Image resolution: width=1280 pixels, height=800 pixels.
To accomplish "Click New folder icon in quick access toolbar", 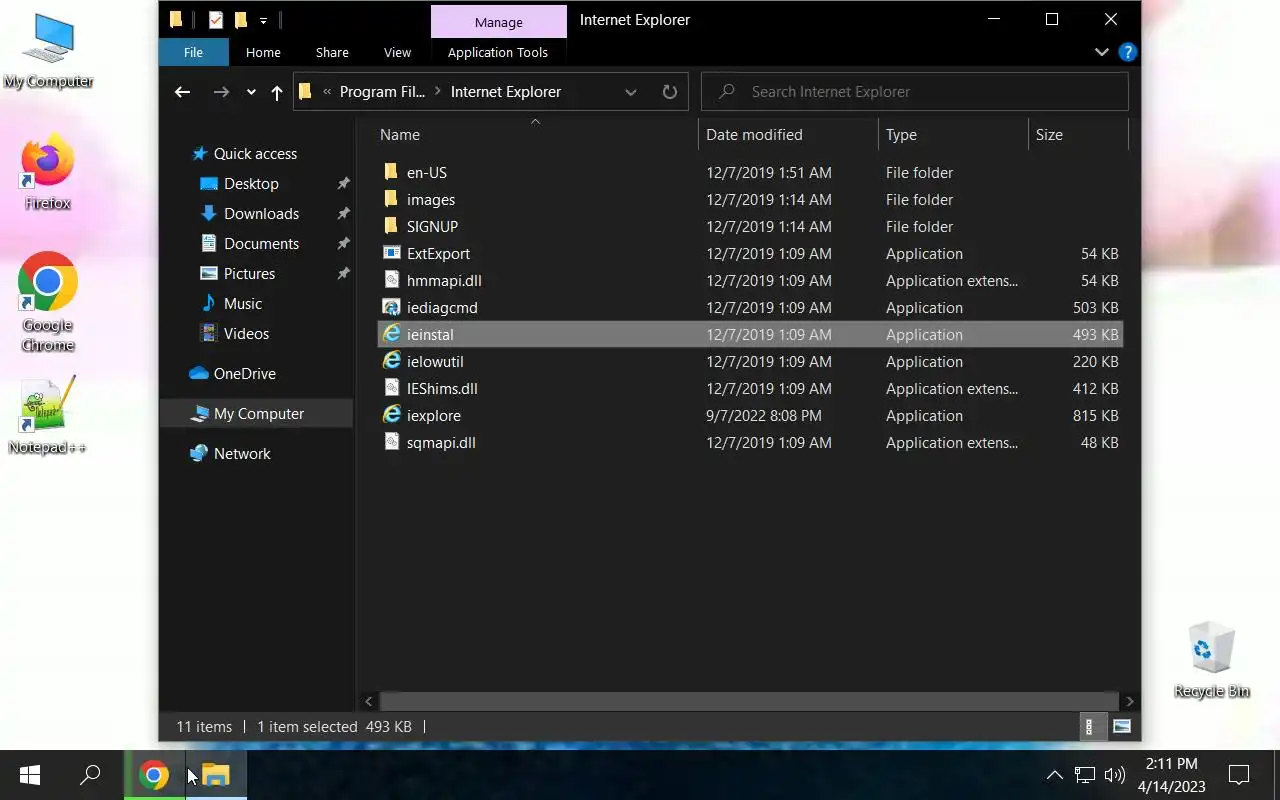I will pyautogui.click(x=241, y=20).
